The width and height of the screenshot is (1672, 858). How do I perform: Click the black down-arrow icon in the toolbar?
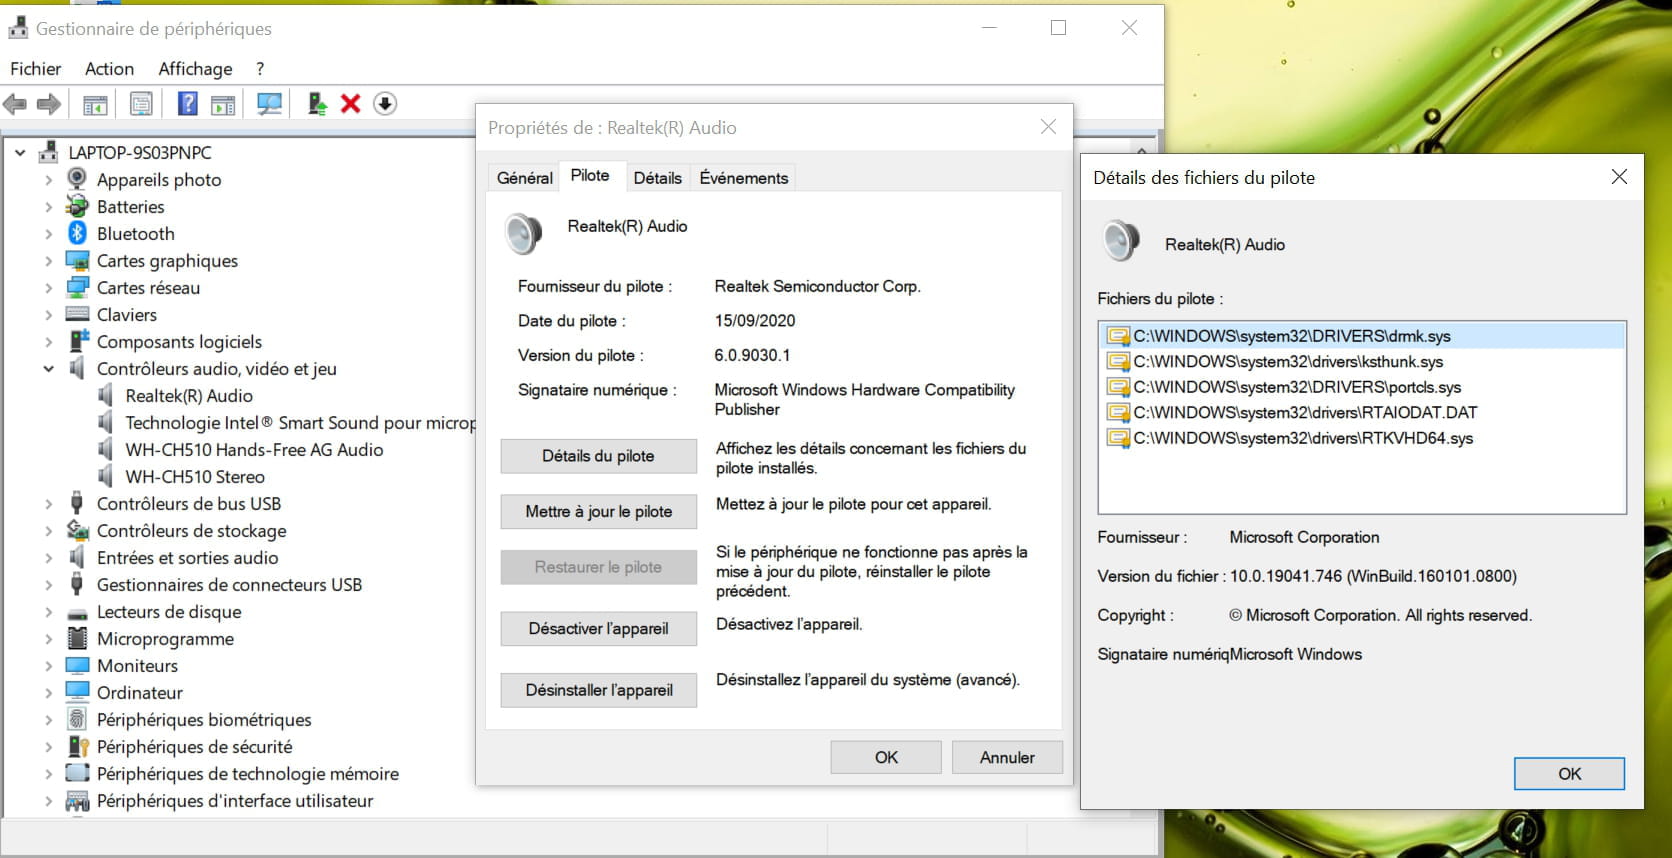pos(385,104)
